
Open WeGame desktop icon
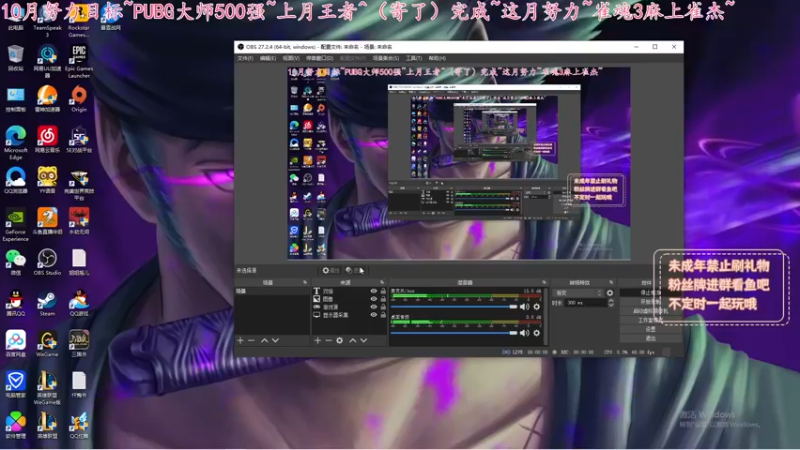[x=47, y=343]
